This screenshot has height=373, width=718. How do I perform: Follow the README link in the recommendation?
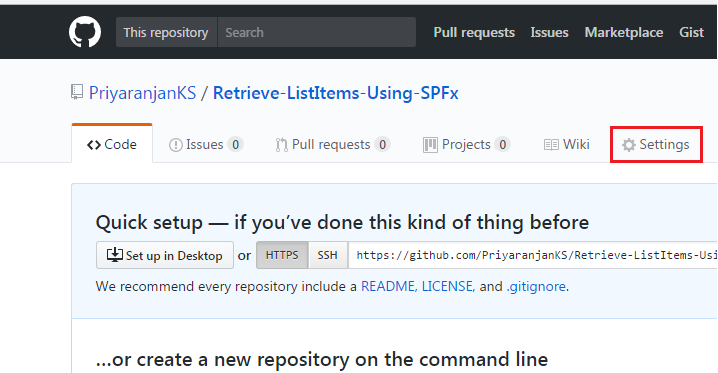coord(387,287)
